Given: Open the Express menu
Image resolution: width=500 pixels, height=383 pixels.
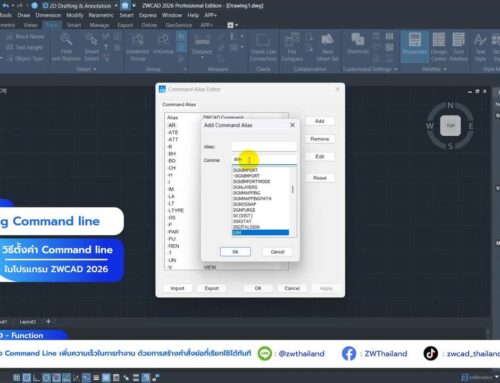Looking at the screenshot, I should (148, 15).
